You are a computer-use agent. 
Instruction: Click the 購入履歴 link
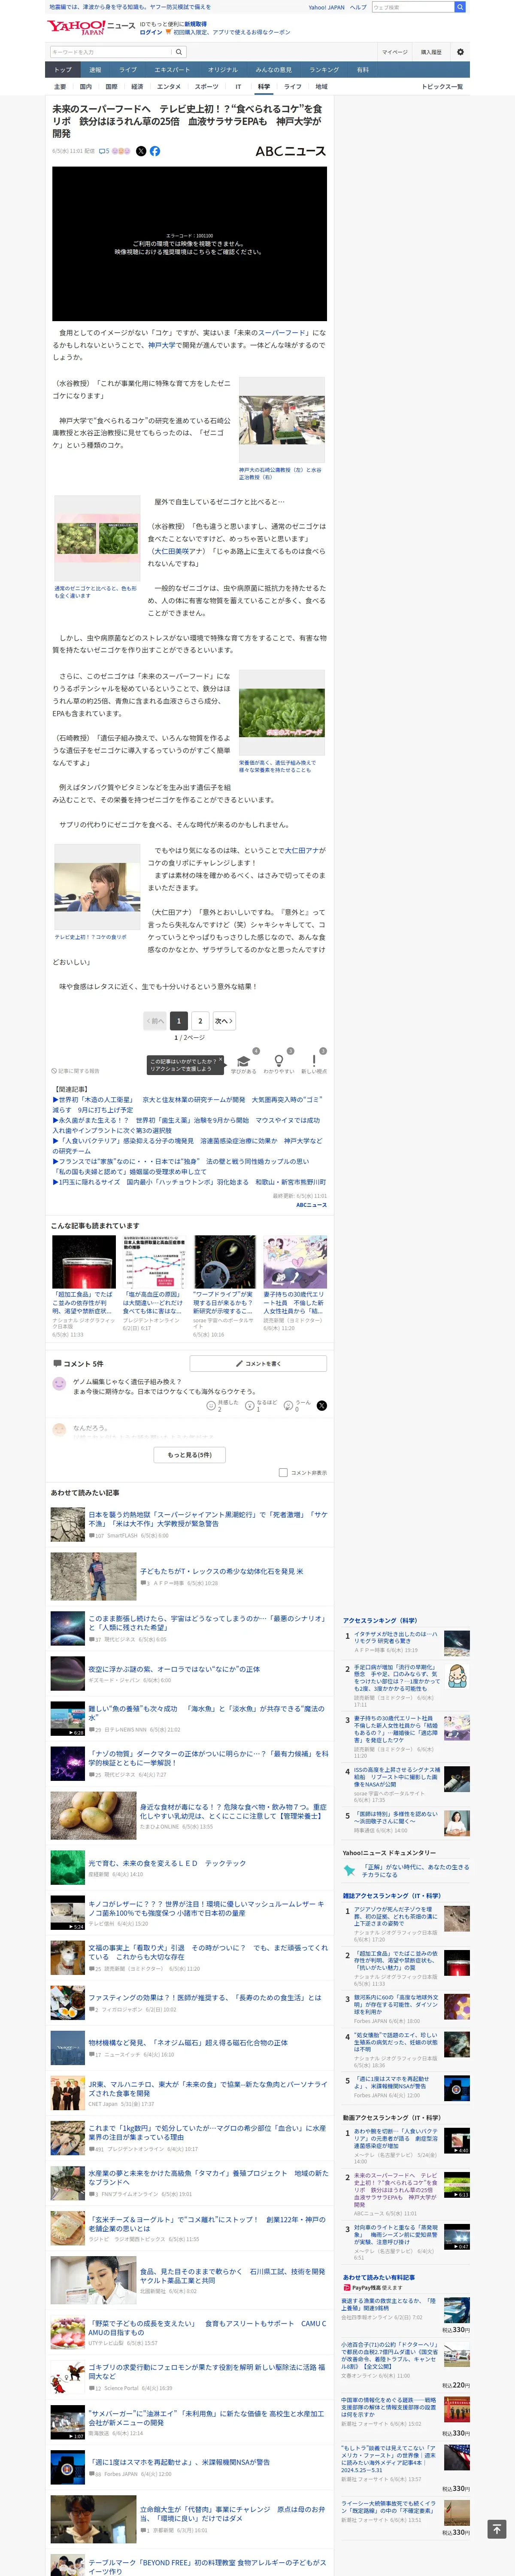tap(431, 52)
